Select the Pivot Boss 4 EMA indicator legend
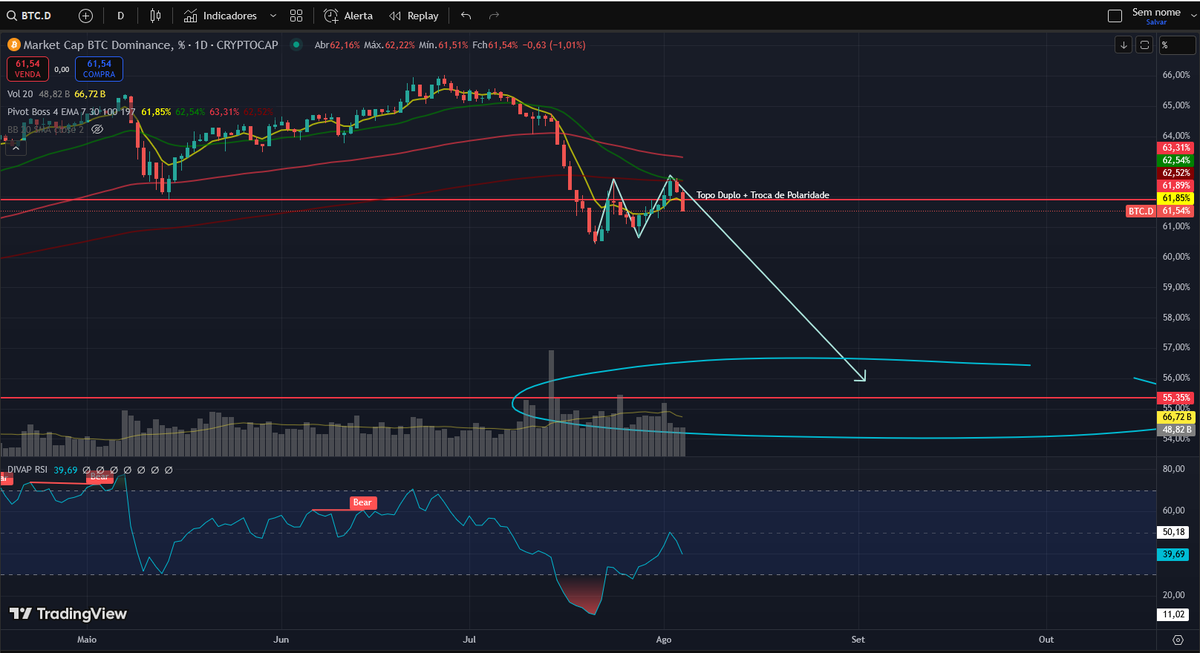The width and height of the screenshot is (1200, 653). pyautogui.click(x=71, y=111)
